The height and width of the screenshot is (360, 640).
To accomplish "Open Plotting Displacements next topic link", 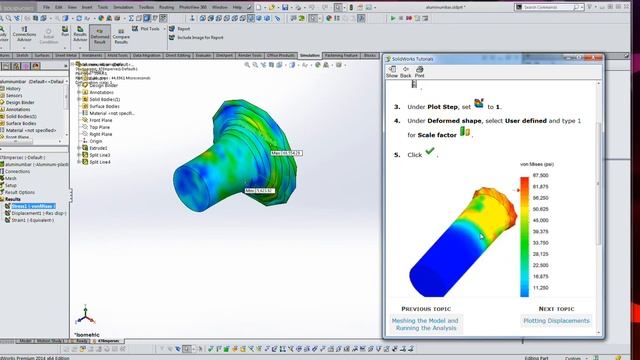I will pos(556,321).
